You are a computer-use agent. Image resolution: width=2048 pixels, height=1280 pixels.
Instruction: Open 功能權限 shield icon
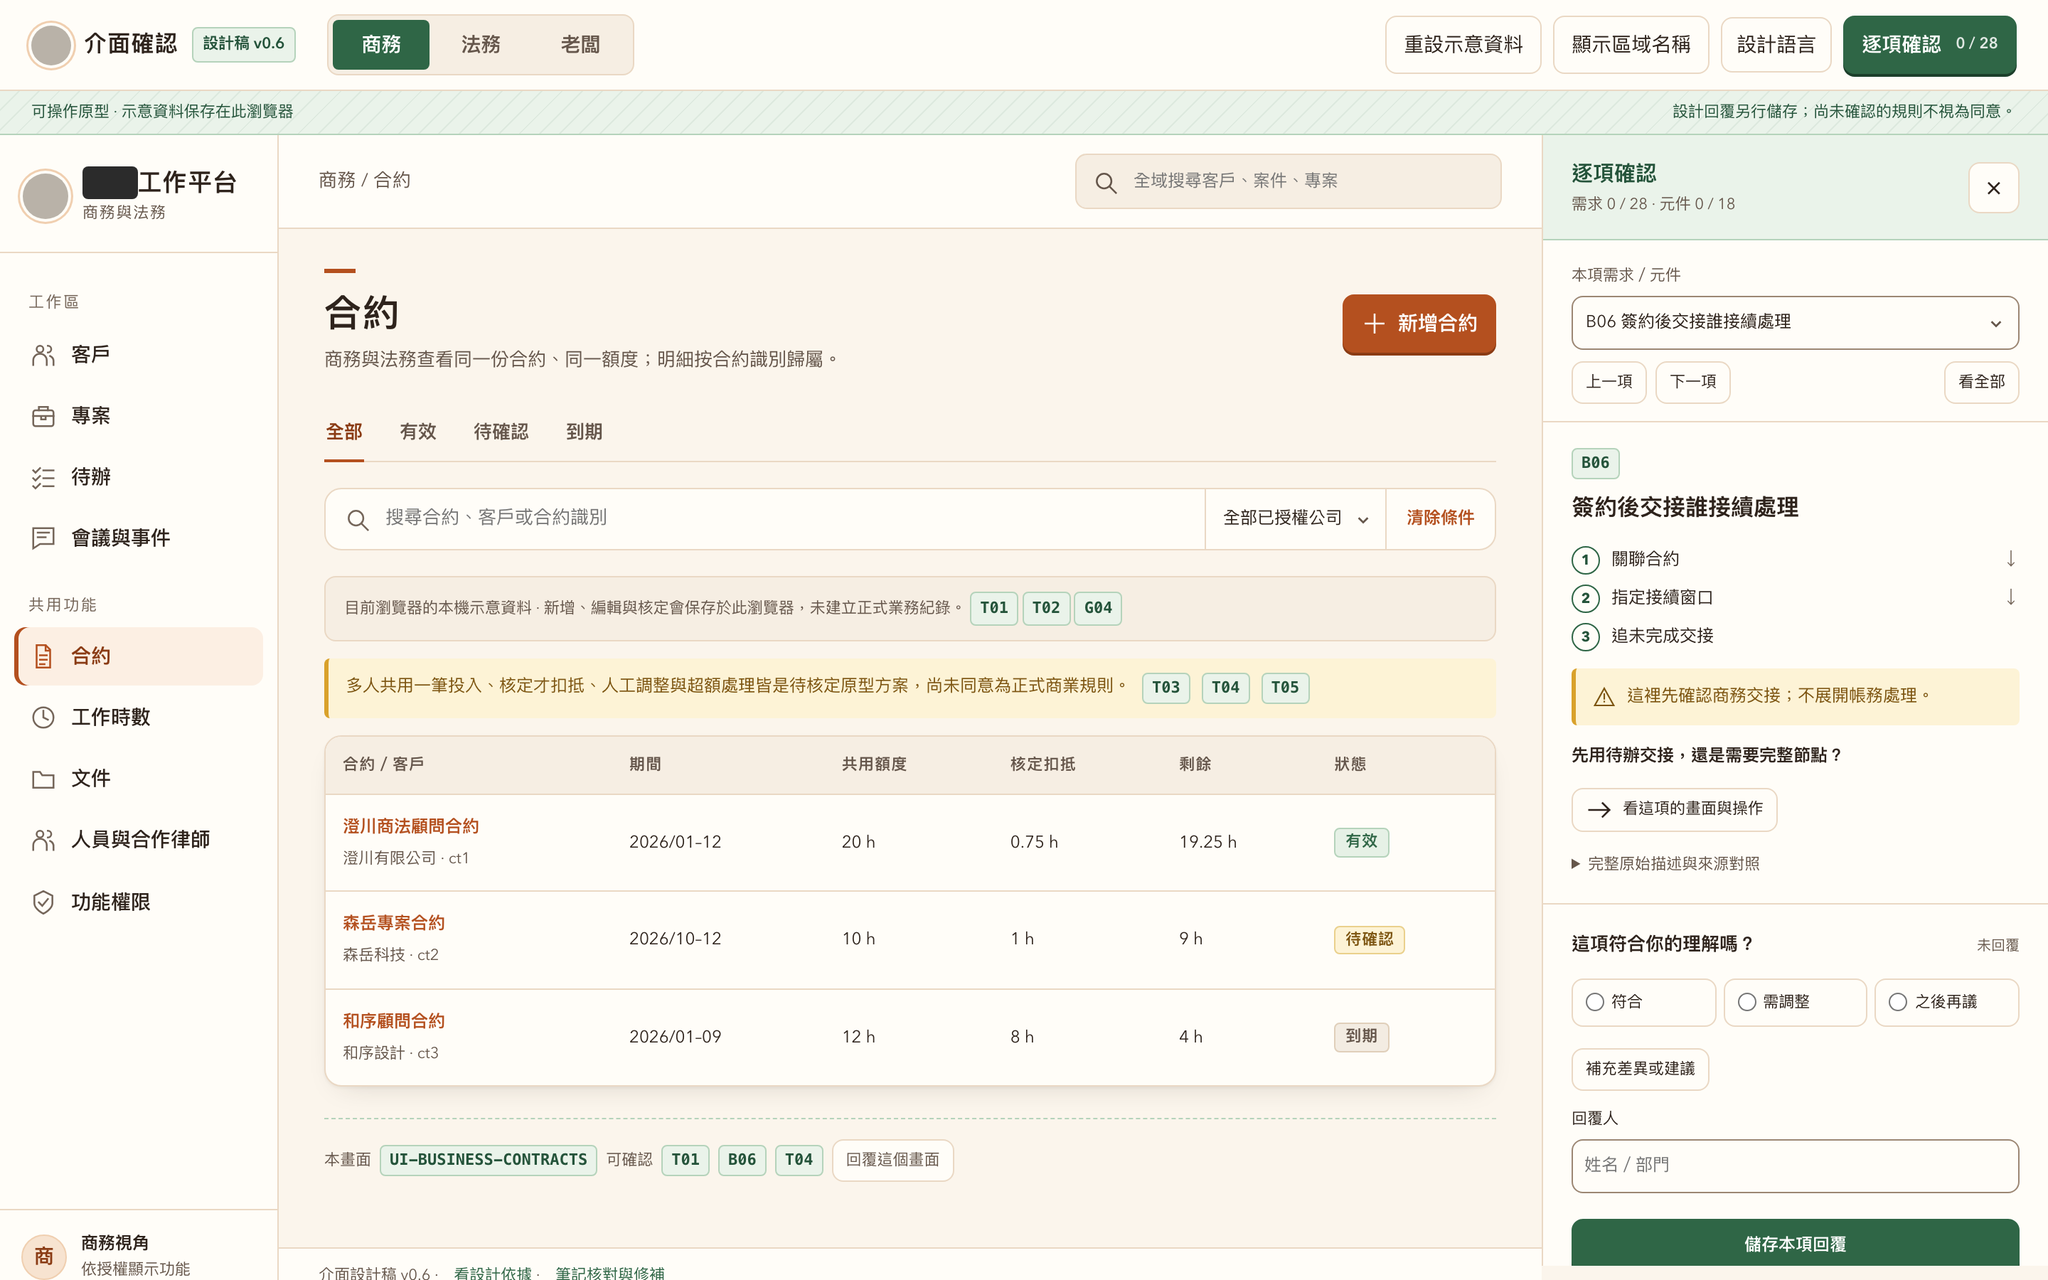[x=43, y=902]
